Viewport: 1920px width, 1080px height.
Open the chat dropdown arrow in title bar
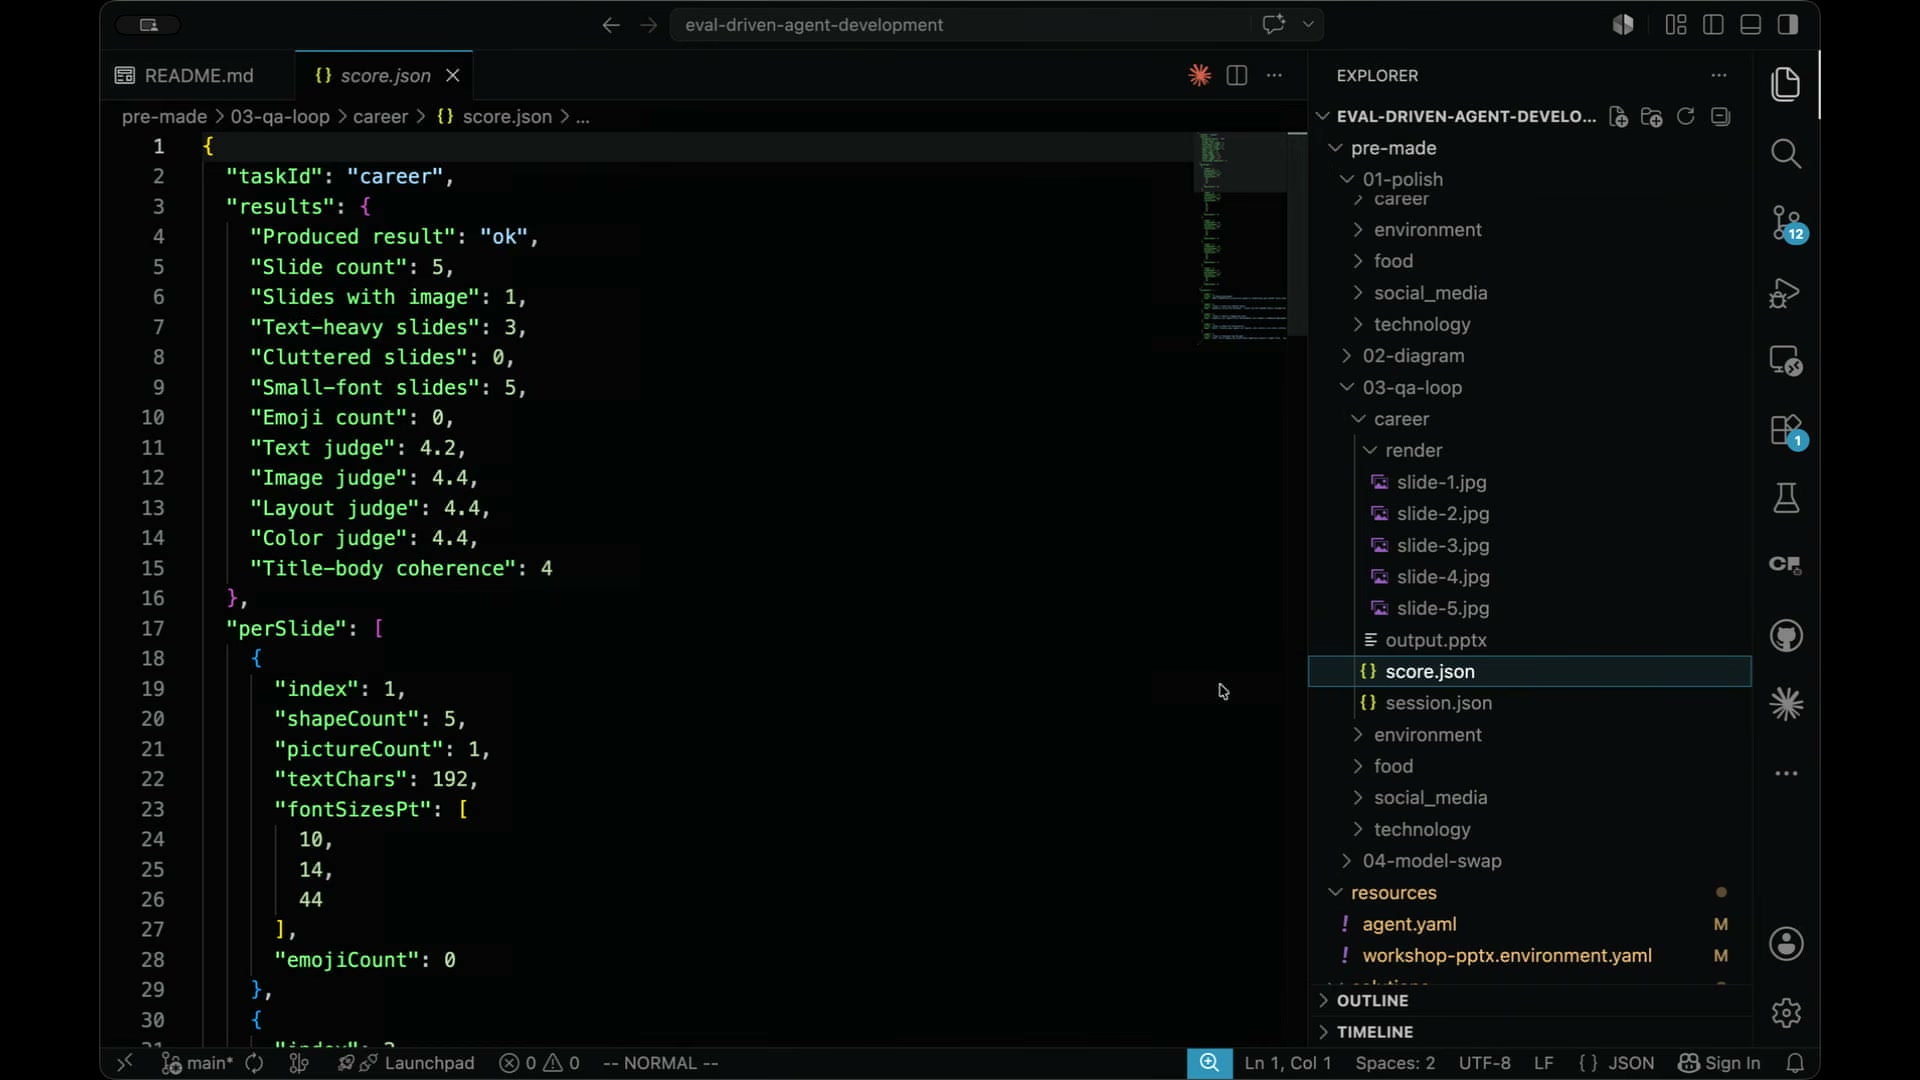[1308, 24]
